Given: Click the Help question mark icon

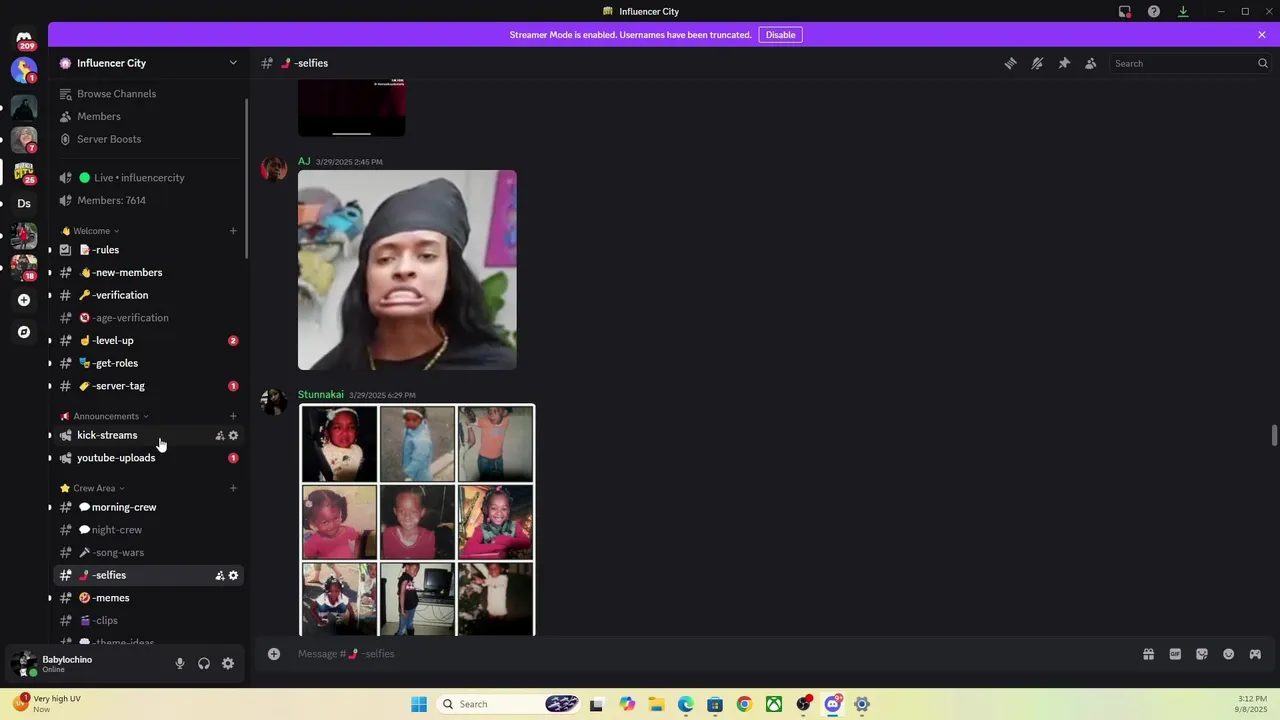Looking at the screenshot, I should (1154, 11).
